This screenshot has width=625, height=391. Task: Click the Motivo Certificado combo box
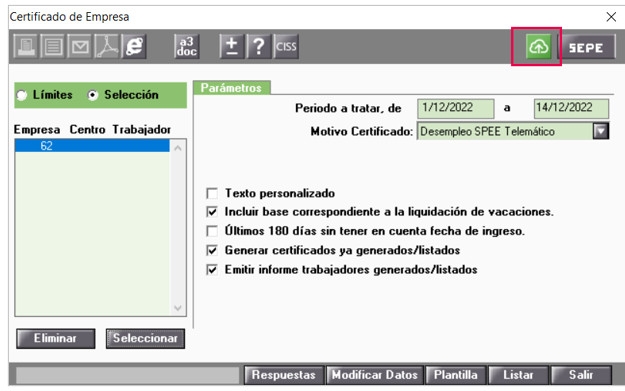coord(513,131)
